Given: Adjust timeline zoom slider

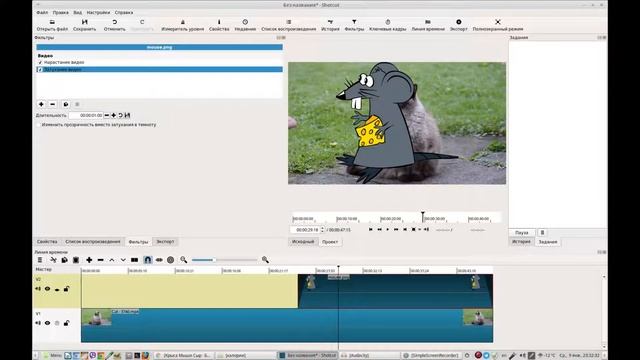Looking at the screenshot, I should (224, 260).
